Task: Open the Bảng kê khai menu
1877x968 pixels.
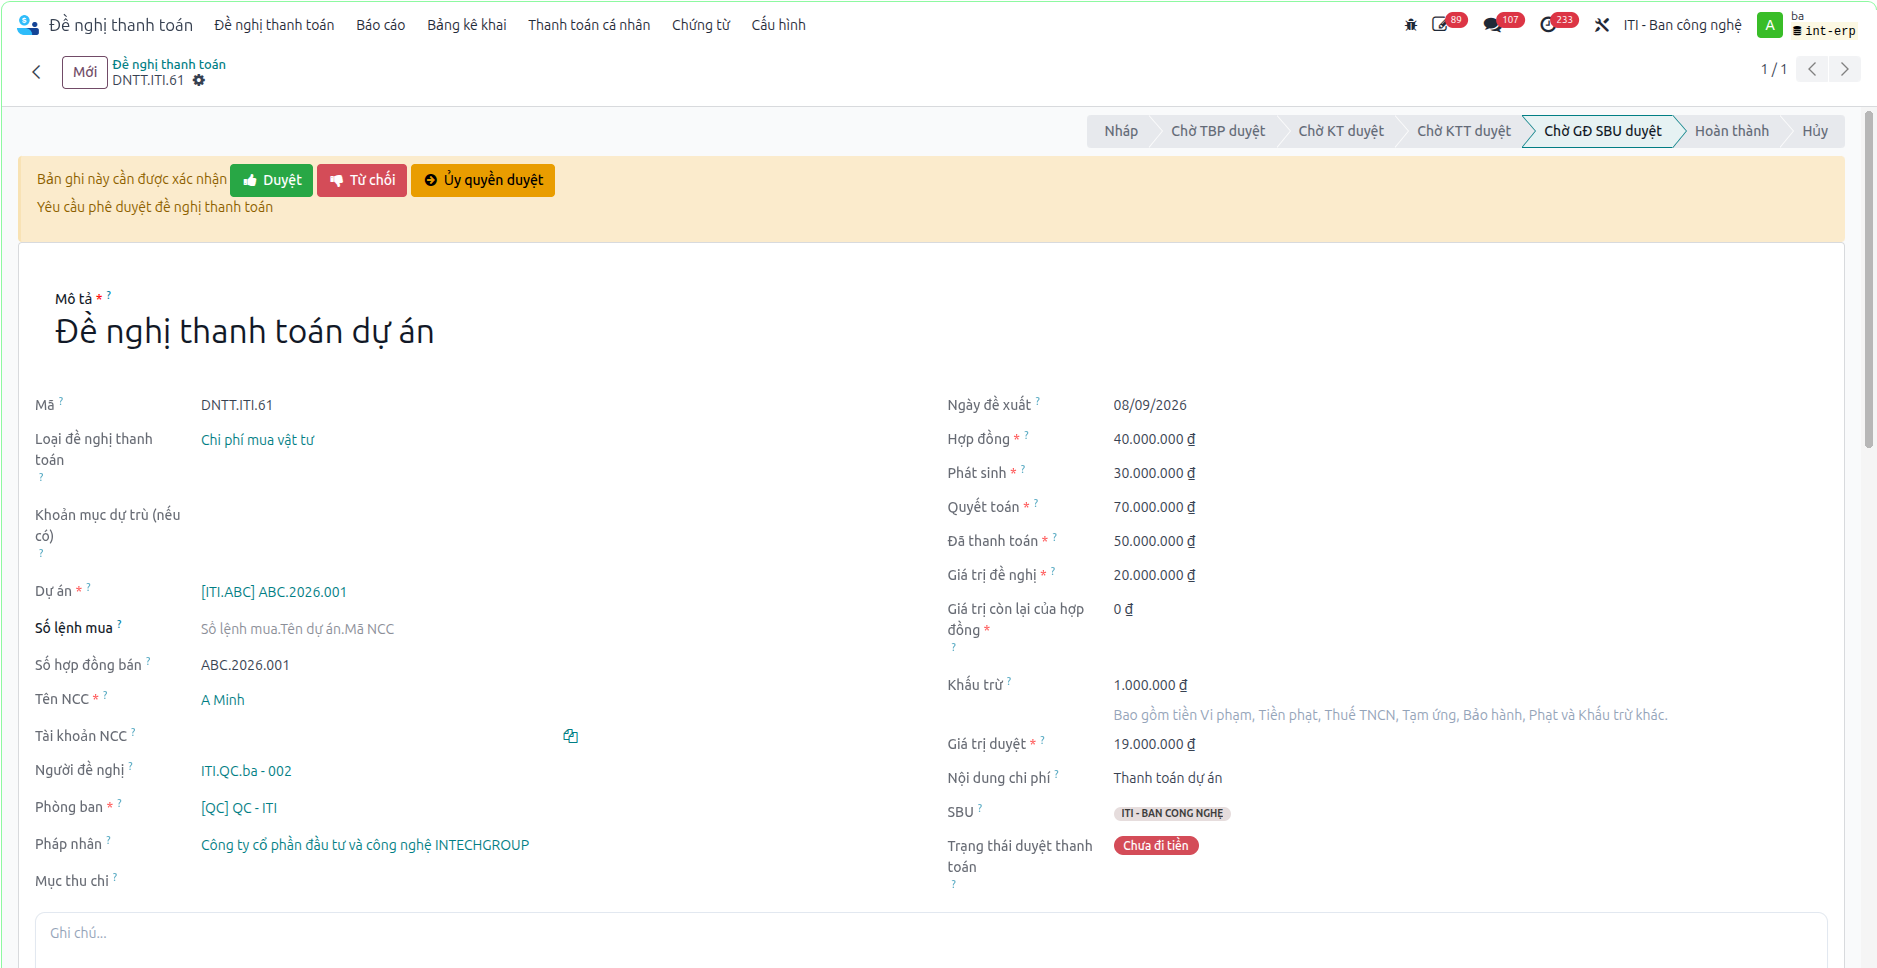Action: (x=467, y=25)
